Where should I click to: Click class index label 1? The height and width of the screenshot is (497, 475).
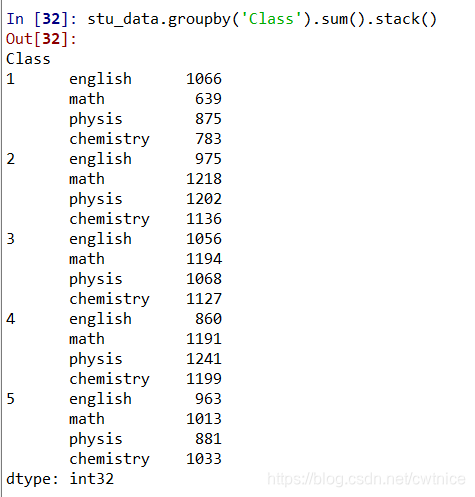point(11,79)
